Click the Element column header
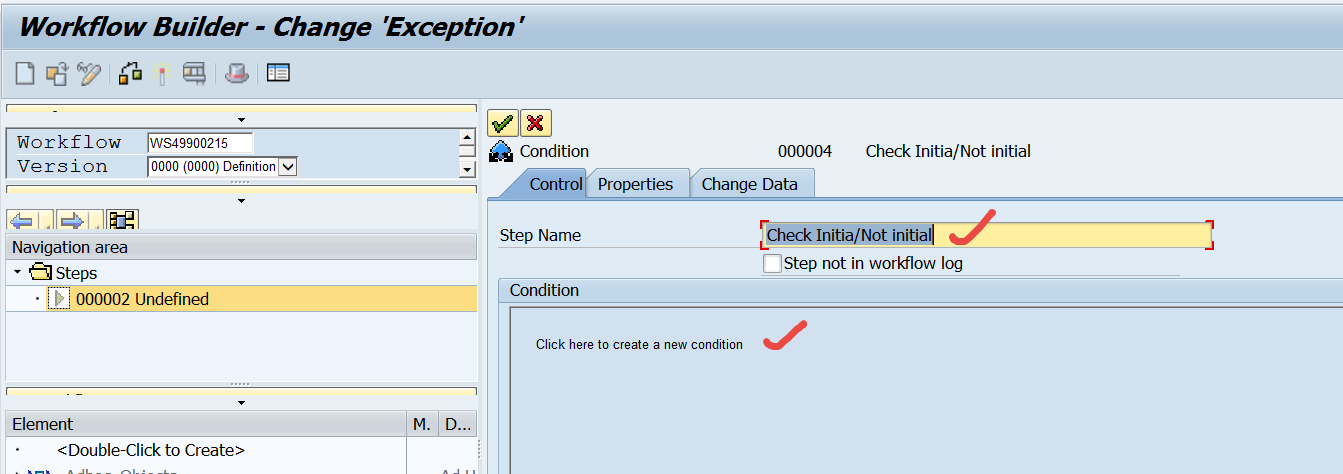 tap(206, 424)
